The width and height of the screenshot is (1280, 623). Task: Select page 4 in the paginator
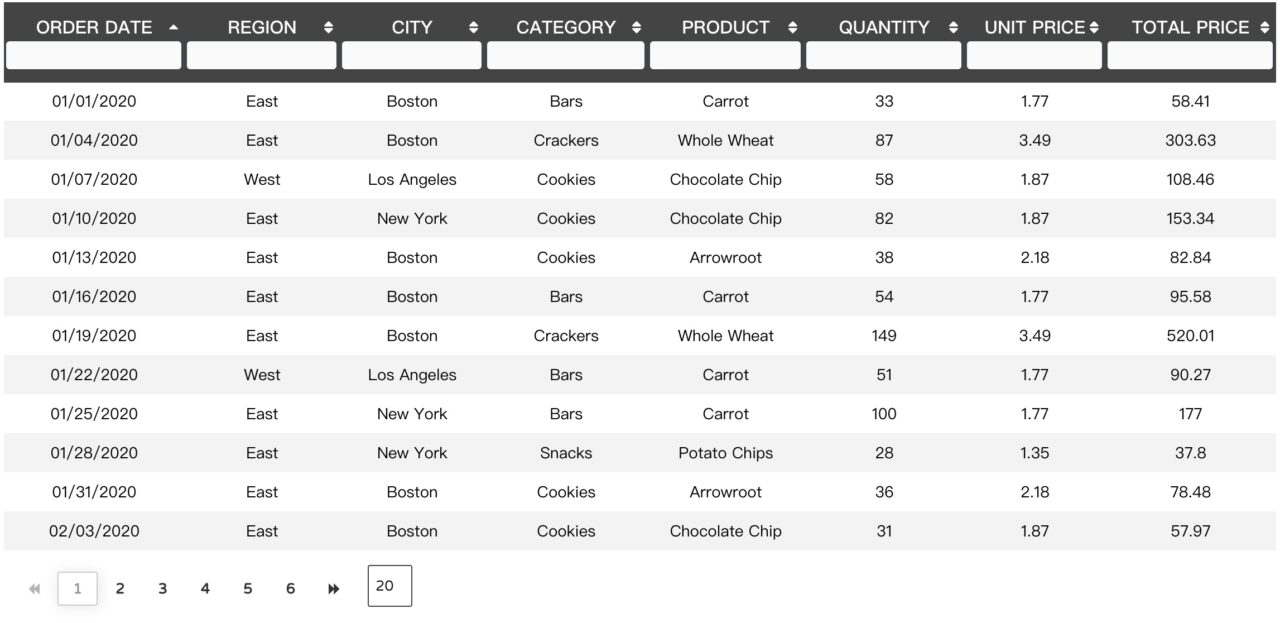click(205, 588)
